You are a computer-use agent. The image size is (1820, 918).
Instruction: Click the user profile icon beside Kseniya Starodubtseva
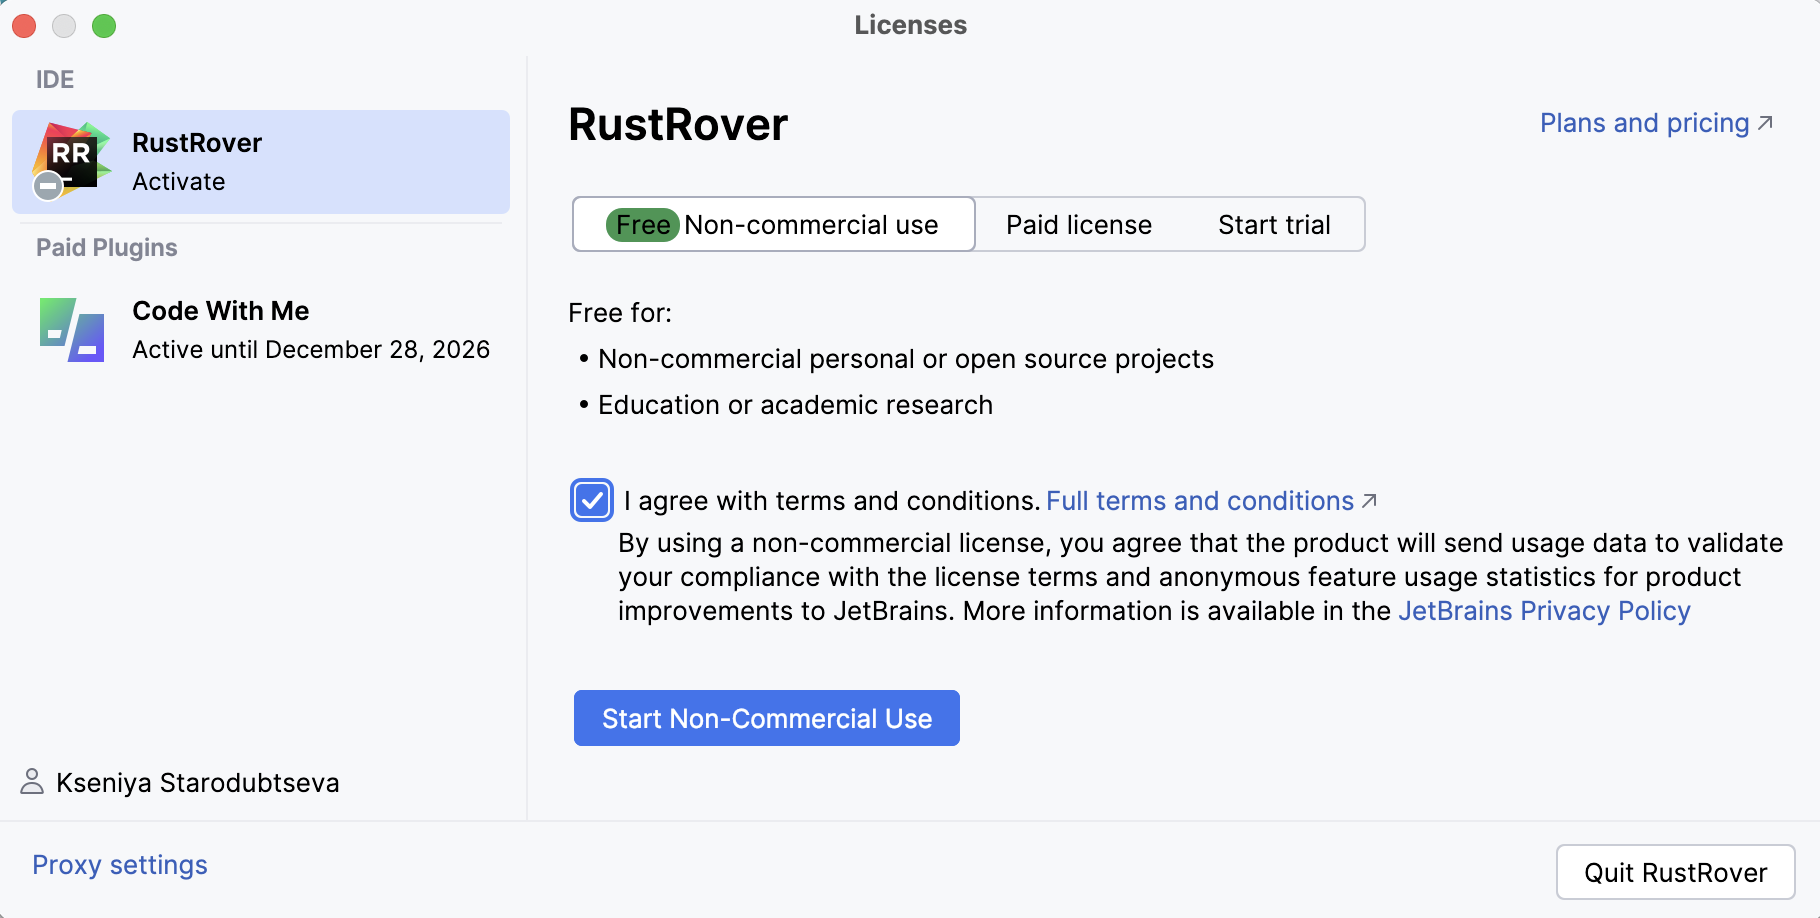[32, 782]
